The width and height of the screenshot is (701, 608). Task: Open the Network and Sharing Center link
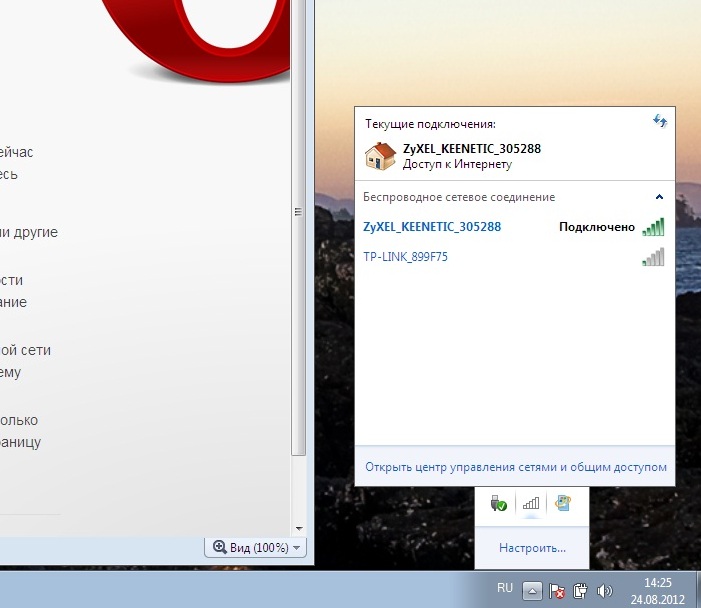(515, 467)
